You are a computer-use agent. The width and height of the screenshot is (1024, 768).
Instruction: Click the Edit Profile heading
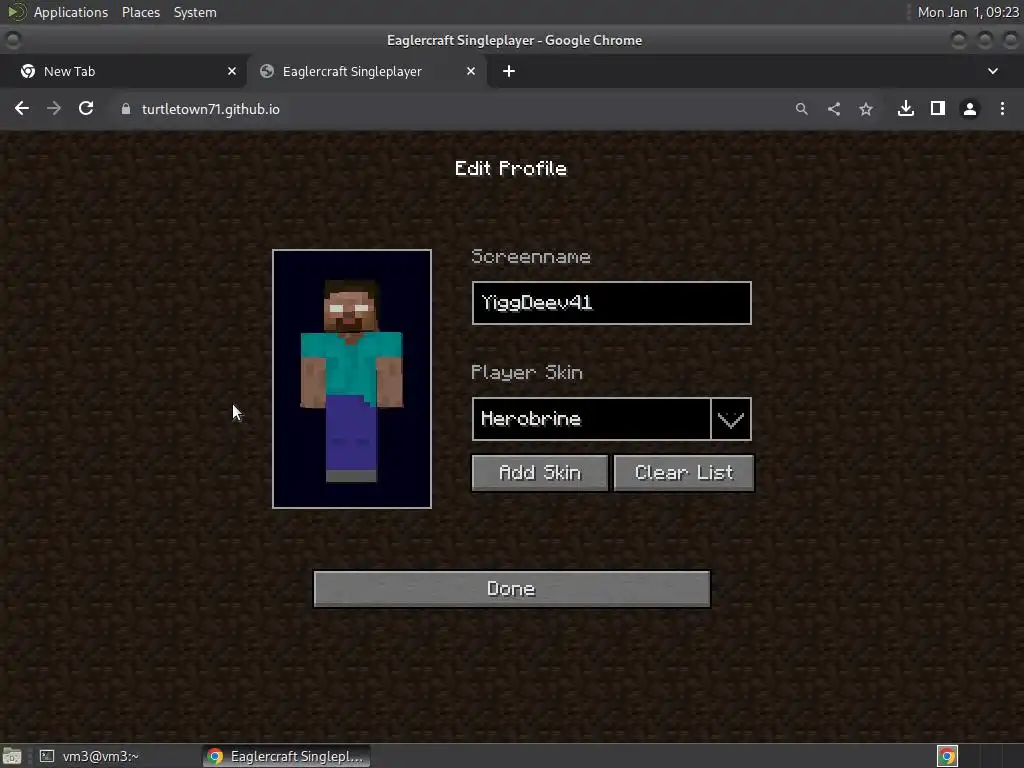coord(511,168)
